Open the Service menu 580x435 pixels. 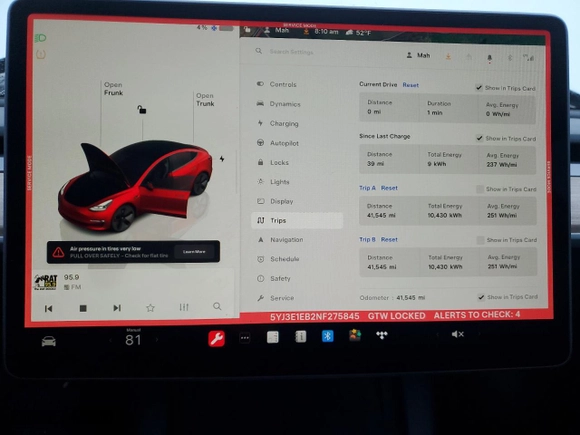click(281, 298)
